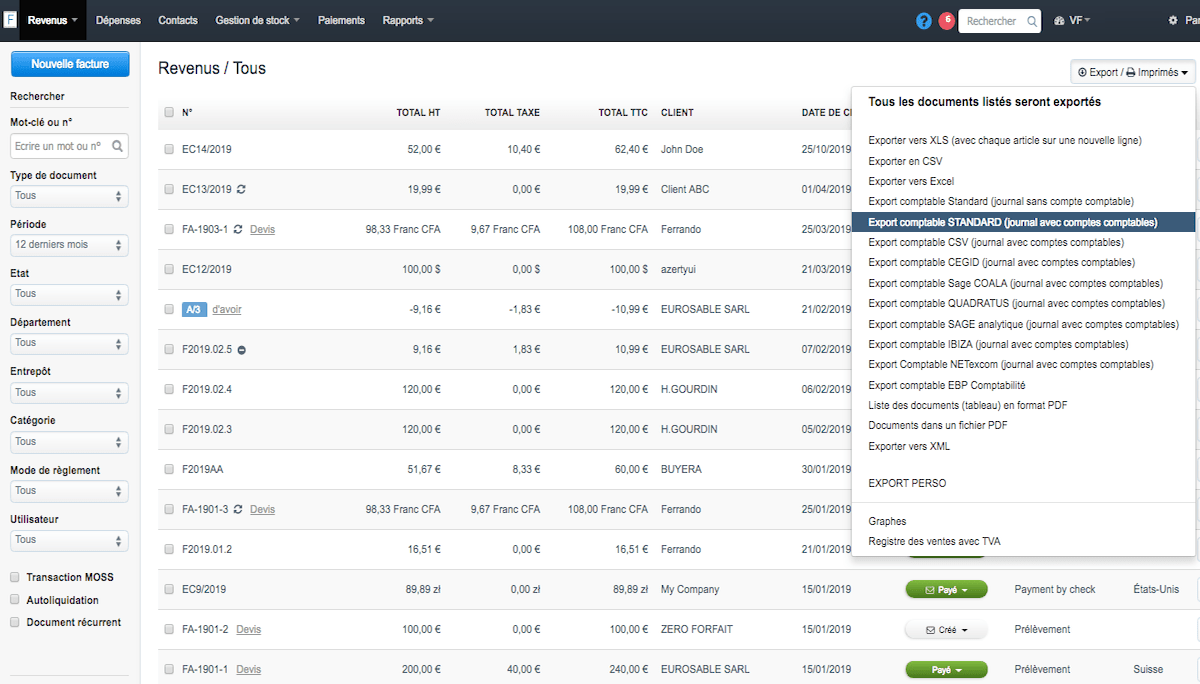The height and width of the screenshot is (684, 1200).
Task: Open the Devis link next to FA-1903-1
Action: point(262,229)
